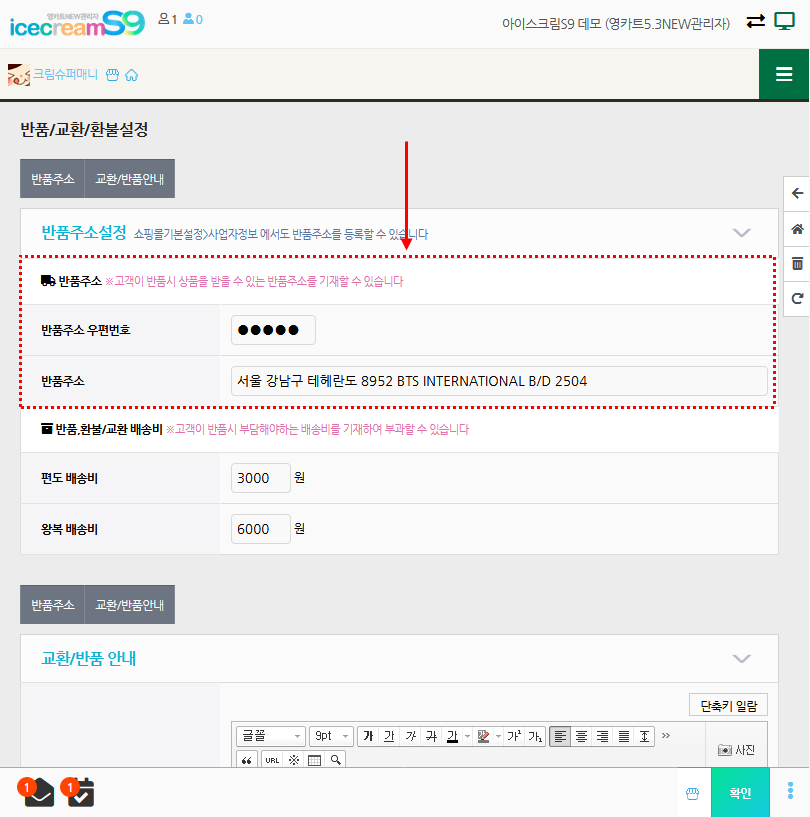Click the desktop monitor icon in header
The width and height of the screenshot is (810, 817).
785,21
